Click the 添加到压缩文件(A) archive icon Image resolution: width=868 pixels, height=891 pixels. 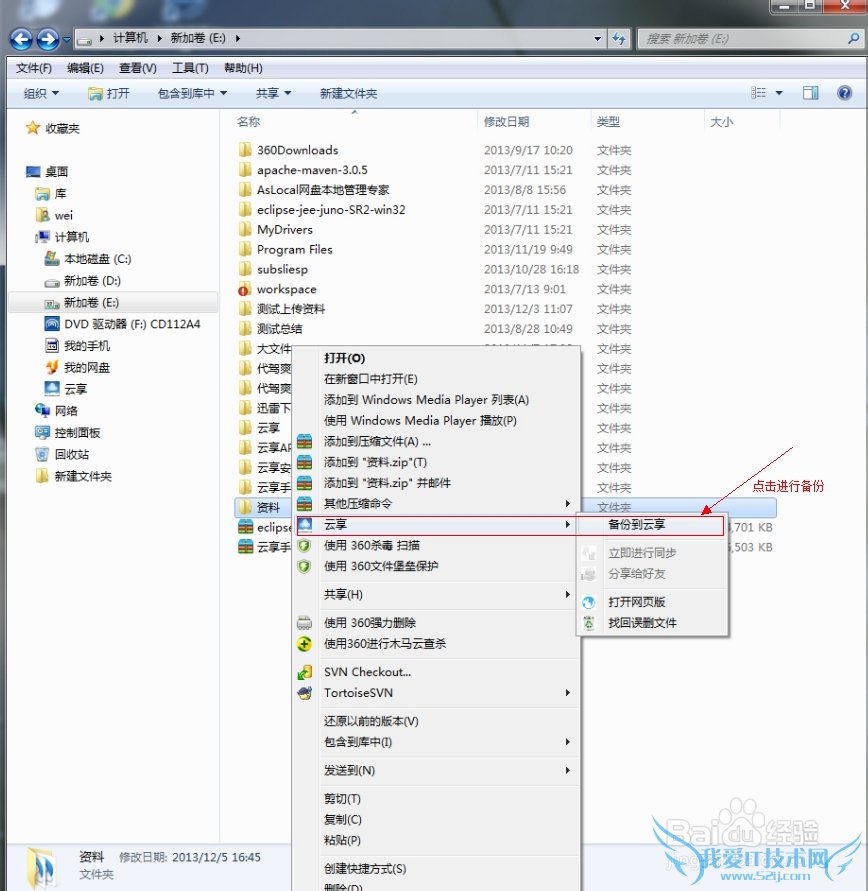tap(304, 441)
